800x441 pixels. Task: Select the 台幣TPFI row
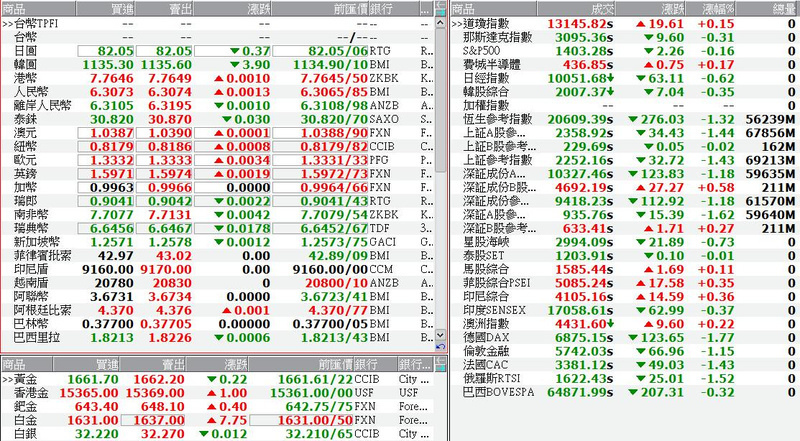click(217, 23)
